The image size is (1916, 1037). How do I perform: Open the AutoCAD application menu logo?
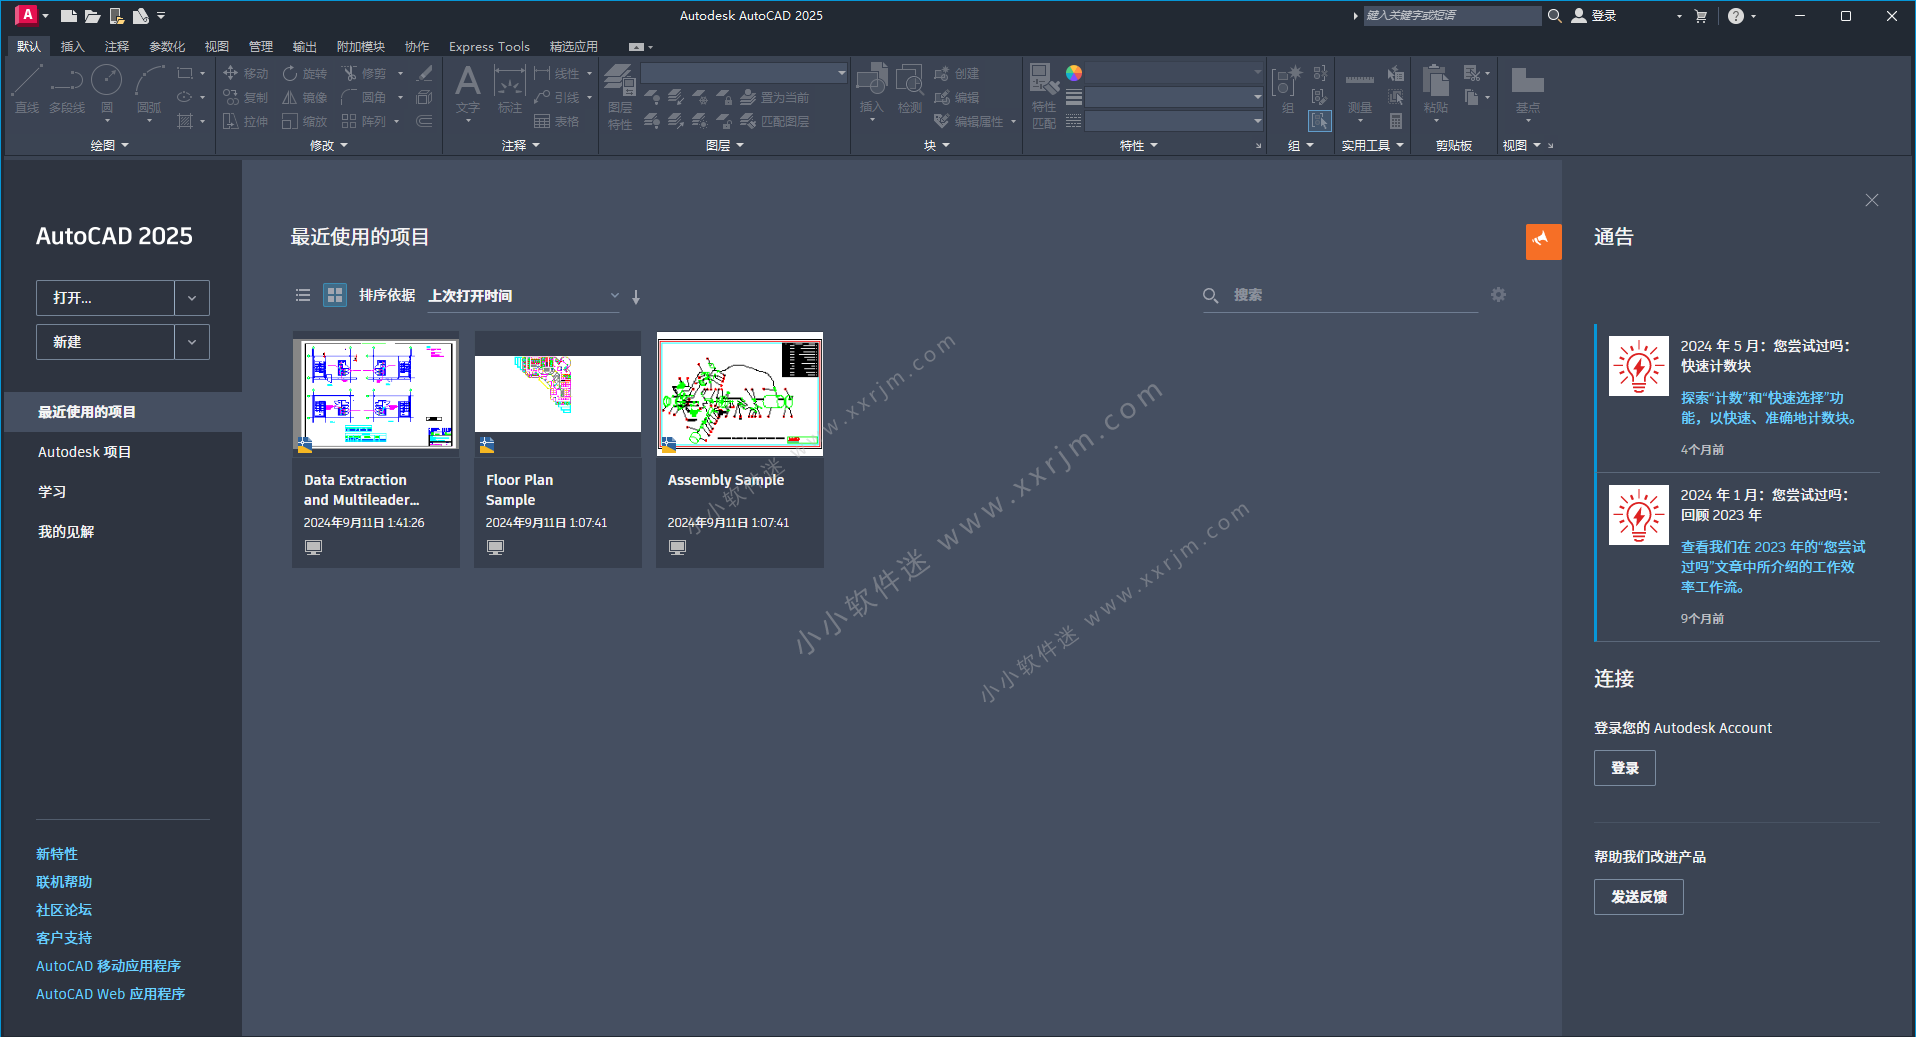click(27, 15)
